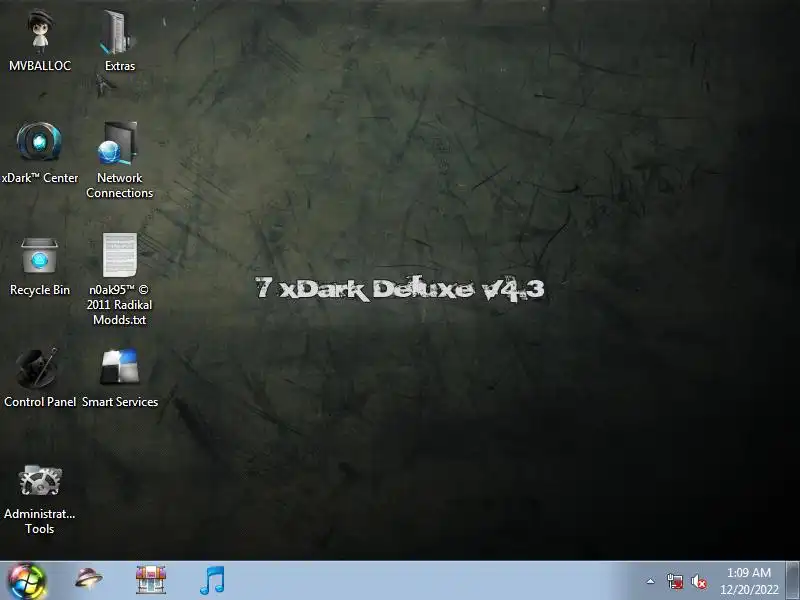Launch the UFO icon pinned on taskbar
Viewport: 800px width, 600px height.
89,580
